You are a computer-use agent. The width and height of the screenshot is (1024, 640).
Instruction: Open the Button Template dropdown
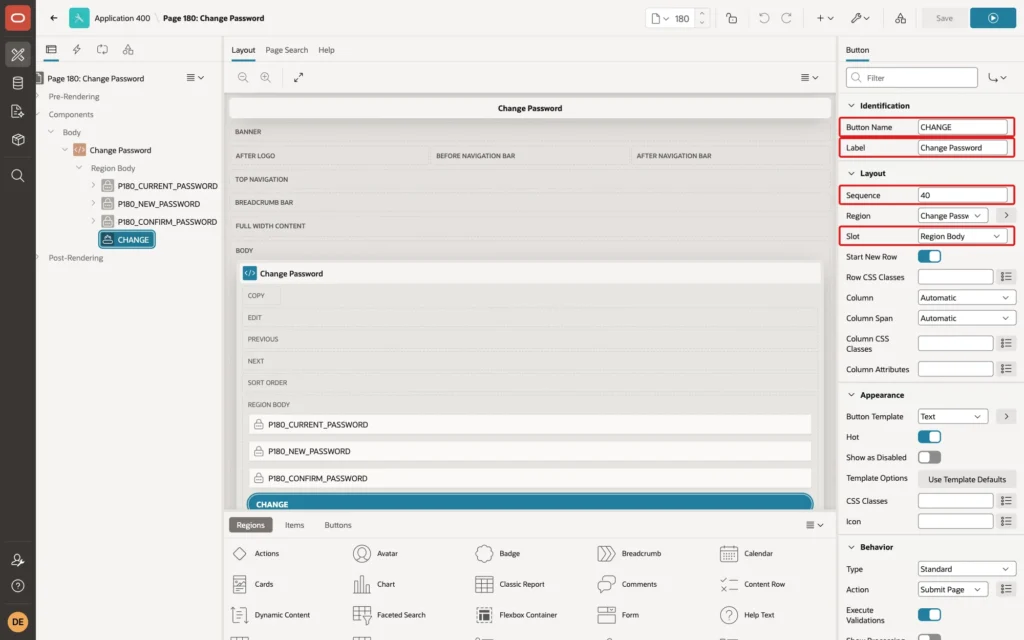point(953,417)
